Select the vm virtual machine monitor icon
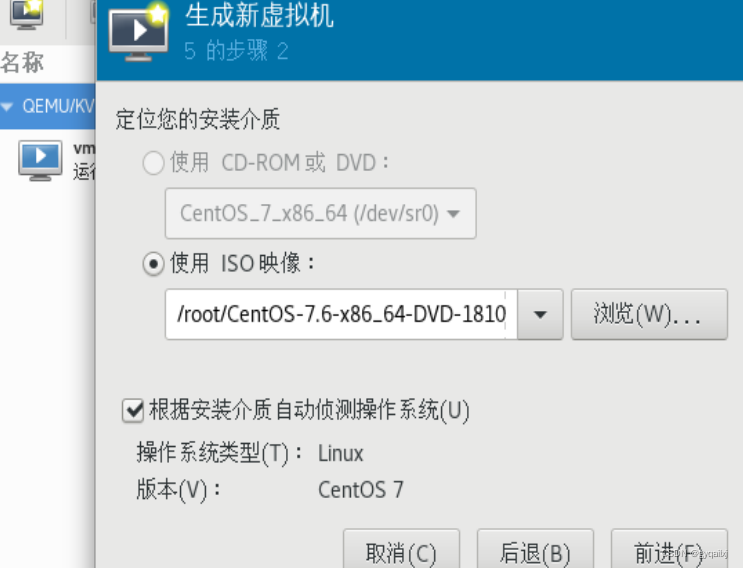The image size is (743, 568). click(x=40, y=160)
